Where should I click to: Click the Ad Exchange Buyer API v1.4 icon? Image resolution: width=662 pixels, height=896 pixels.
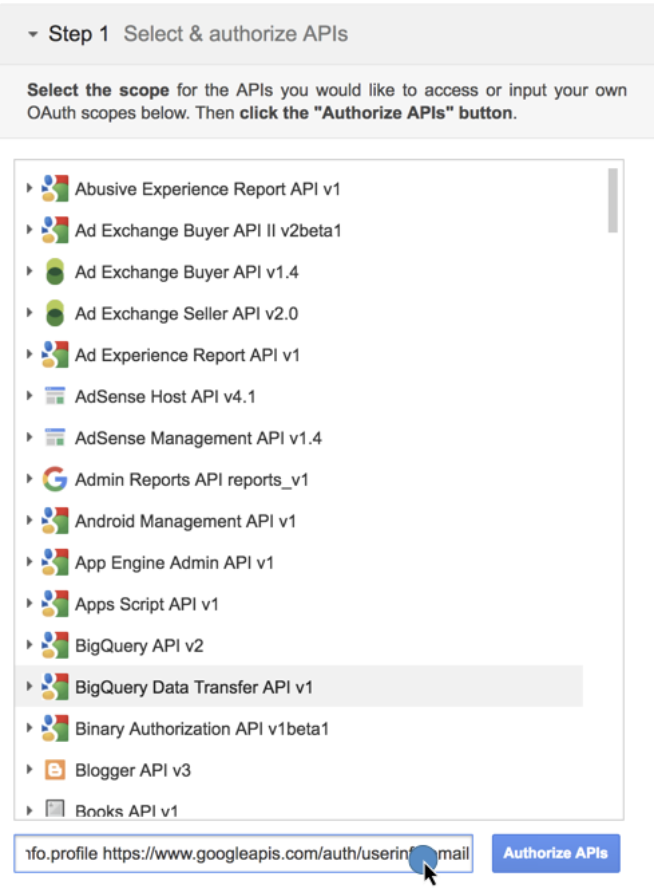point(55,272)
